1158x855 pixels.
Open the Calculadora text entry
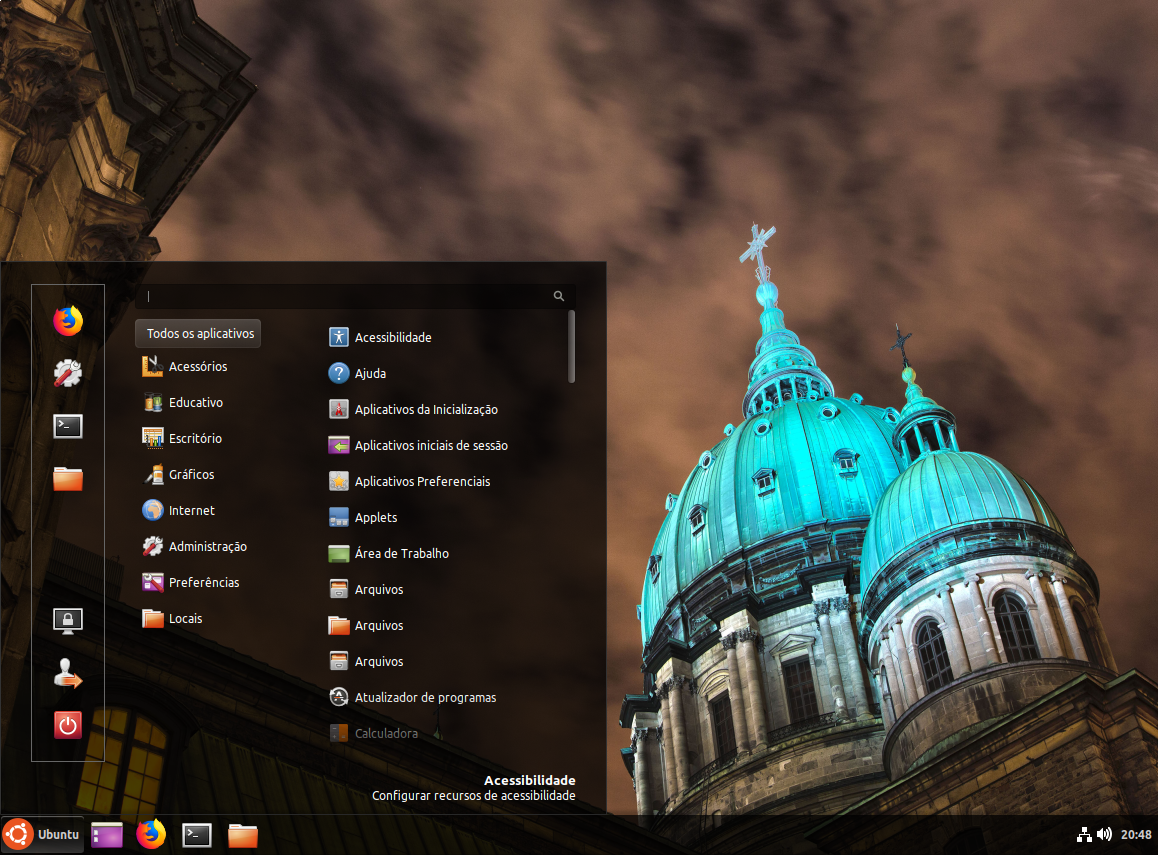(386, 733)
